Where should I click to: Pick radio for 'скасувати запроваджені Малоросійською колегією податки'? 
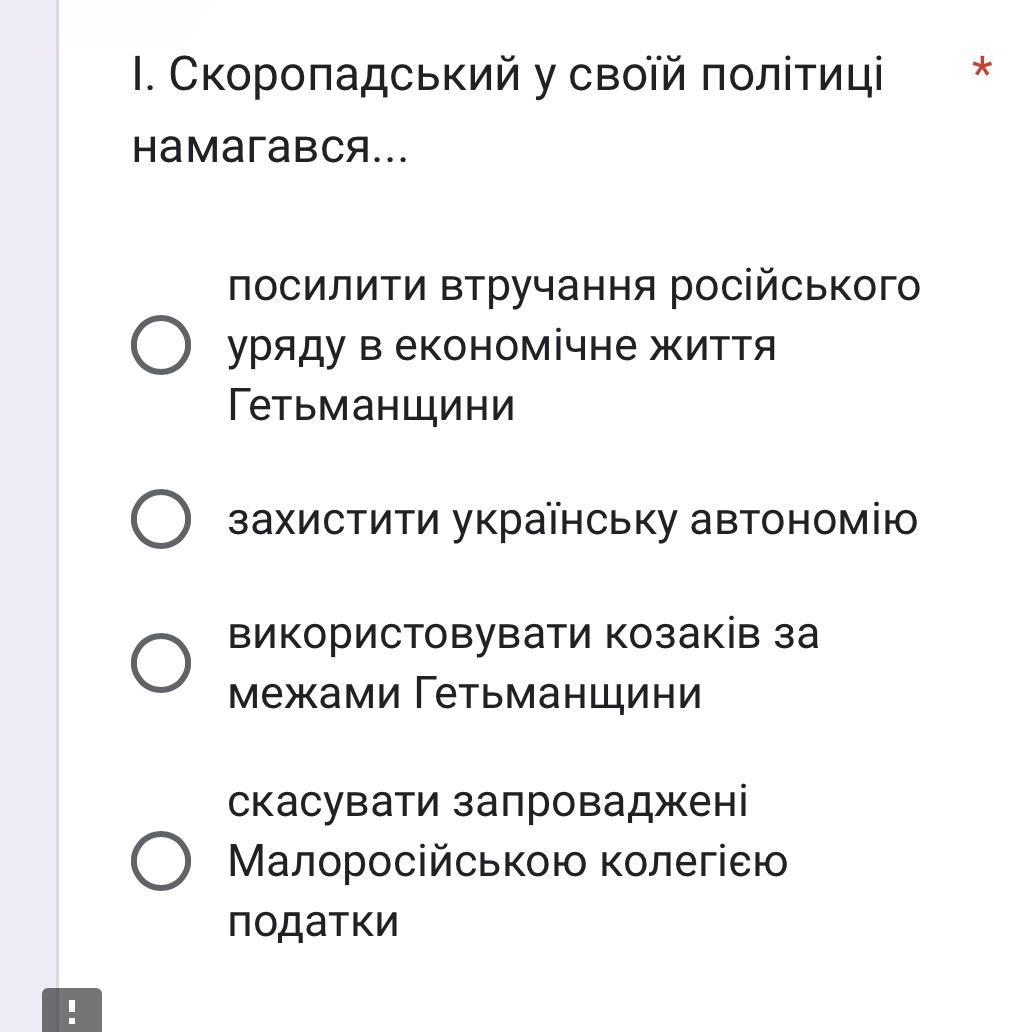tap(161, 861)
